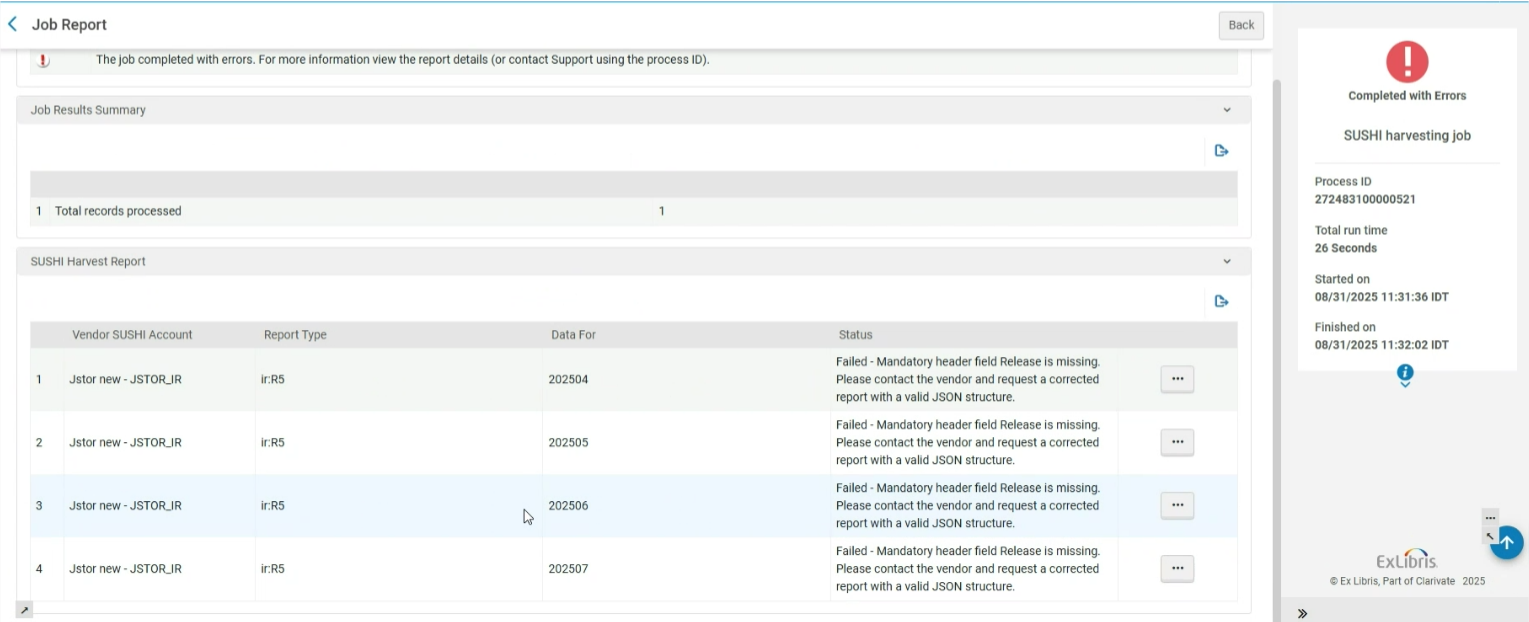The height and width of the screenshot is (622, 1529).
Task: Click Started on timestamp 11:31:36 IDT
Action: point(1382,297)
